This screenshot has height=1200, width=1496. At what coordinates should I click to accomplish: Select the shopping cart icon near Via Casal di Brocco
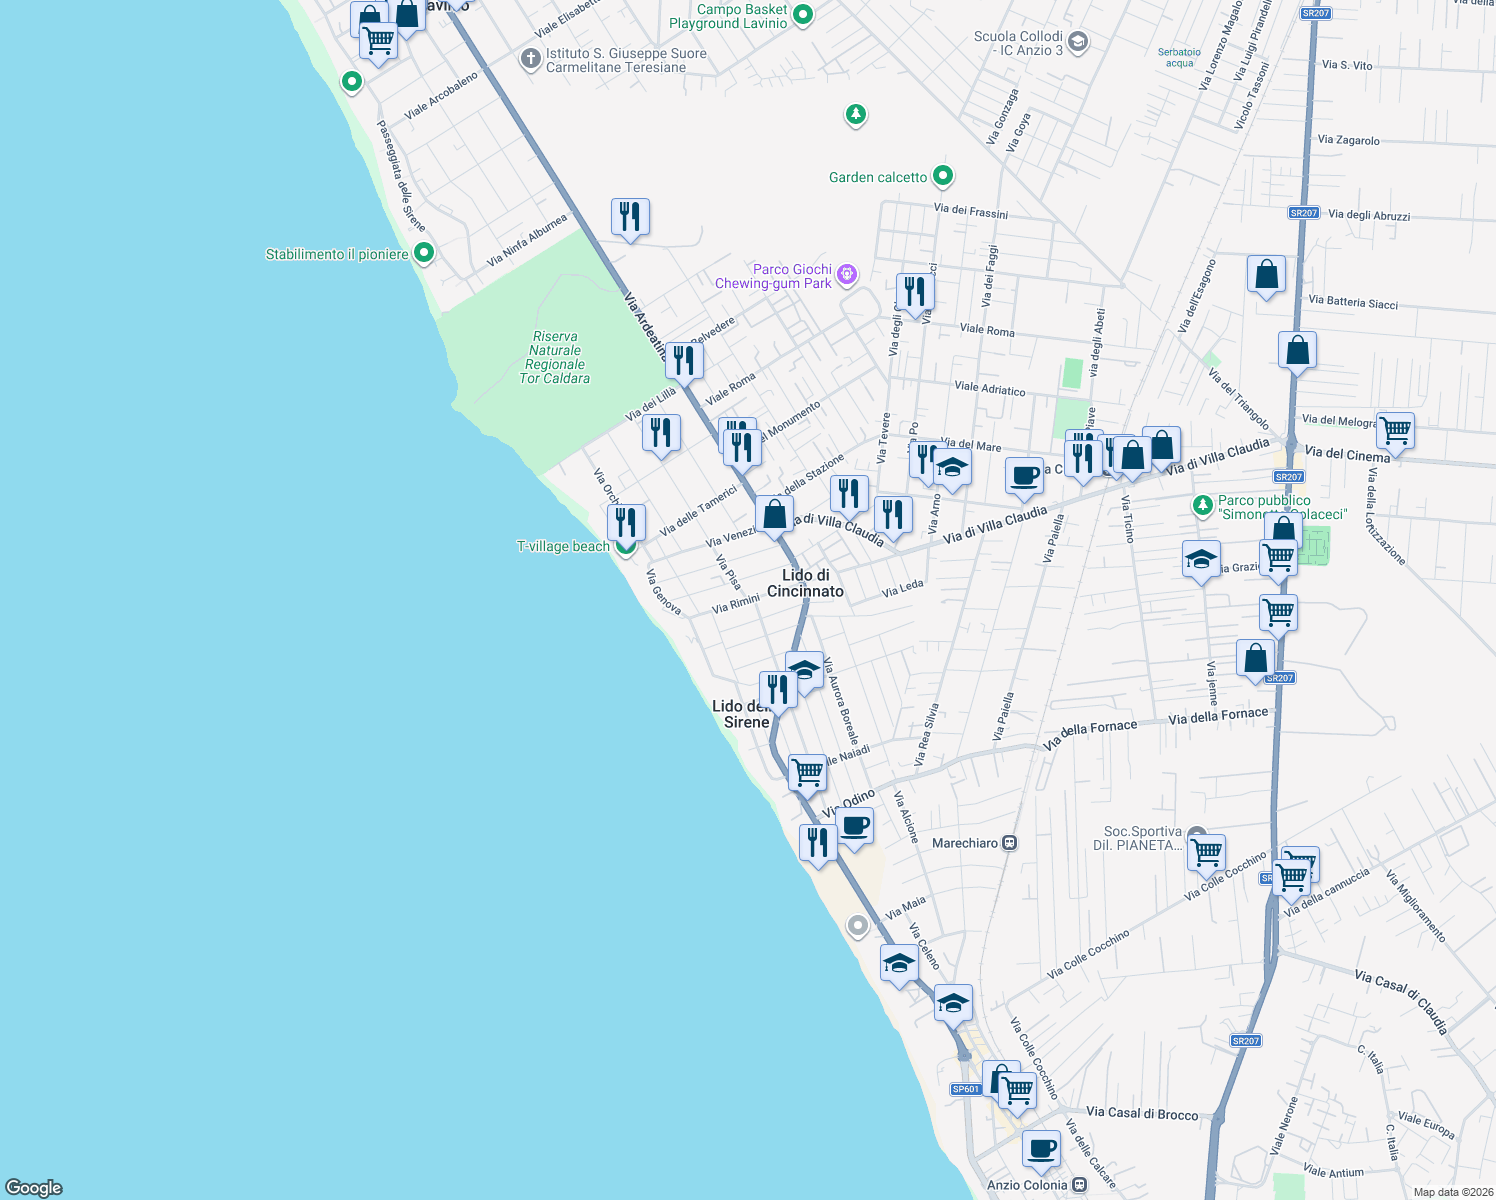1017,1090
